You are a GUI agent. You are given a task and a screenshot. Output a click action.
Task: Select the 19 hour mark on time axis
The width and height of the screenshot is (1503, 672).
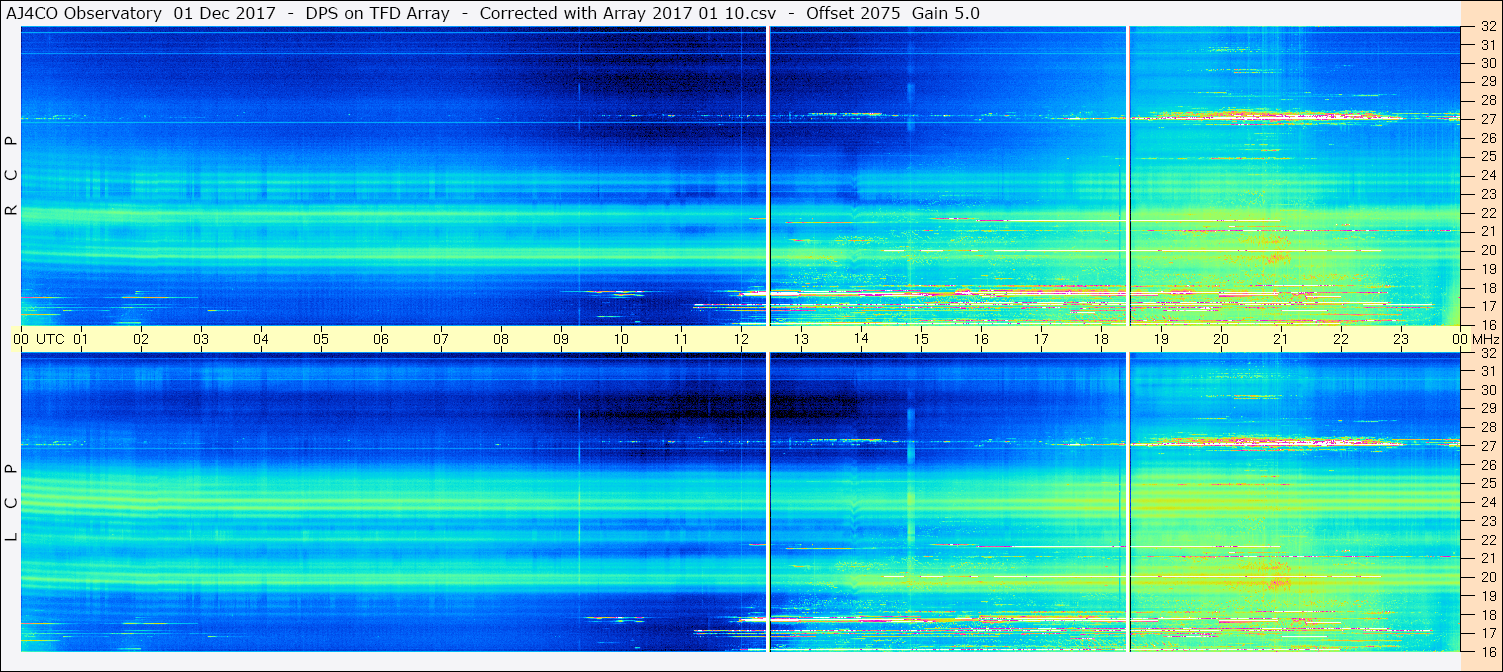1161,339
